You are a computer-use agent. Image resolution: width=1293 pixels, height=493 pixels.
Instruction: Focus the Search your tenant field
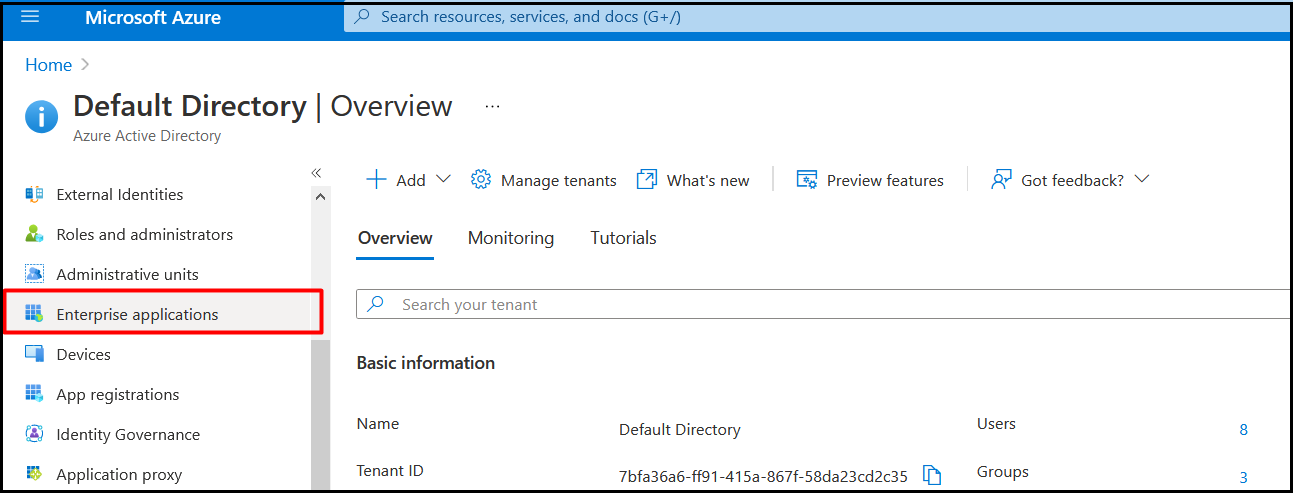[824, 304]
